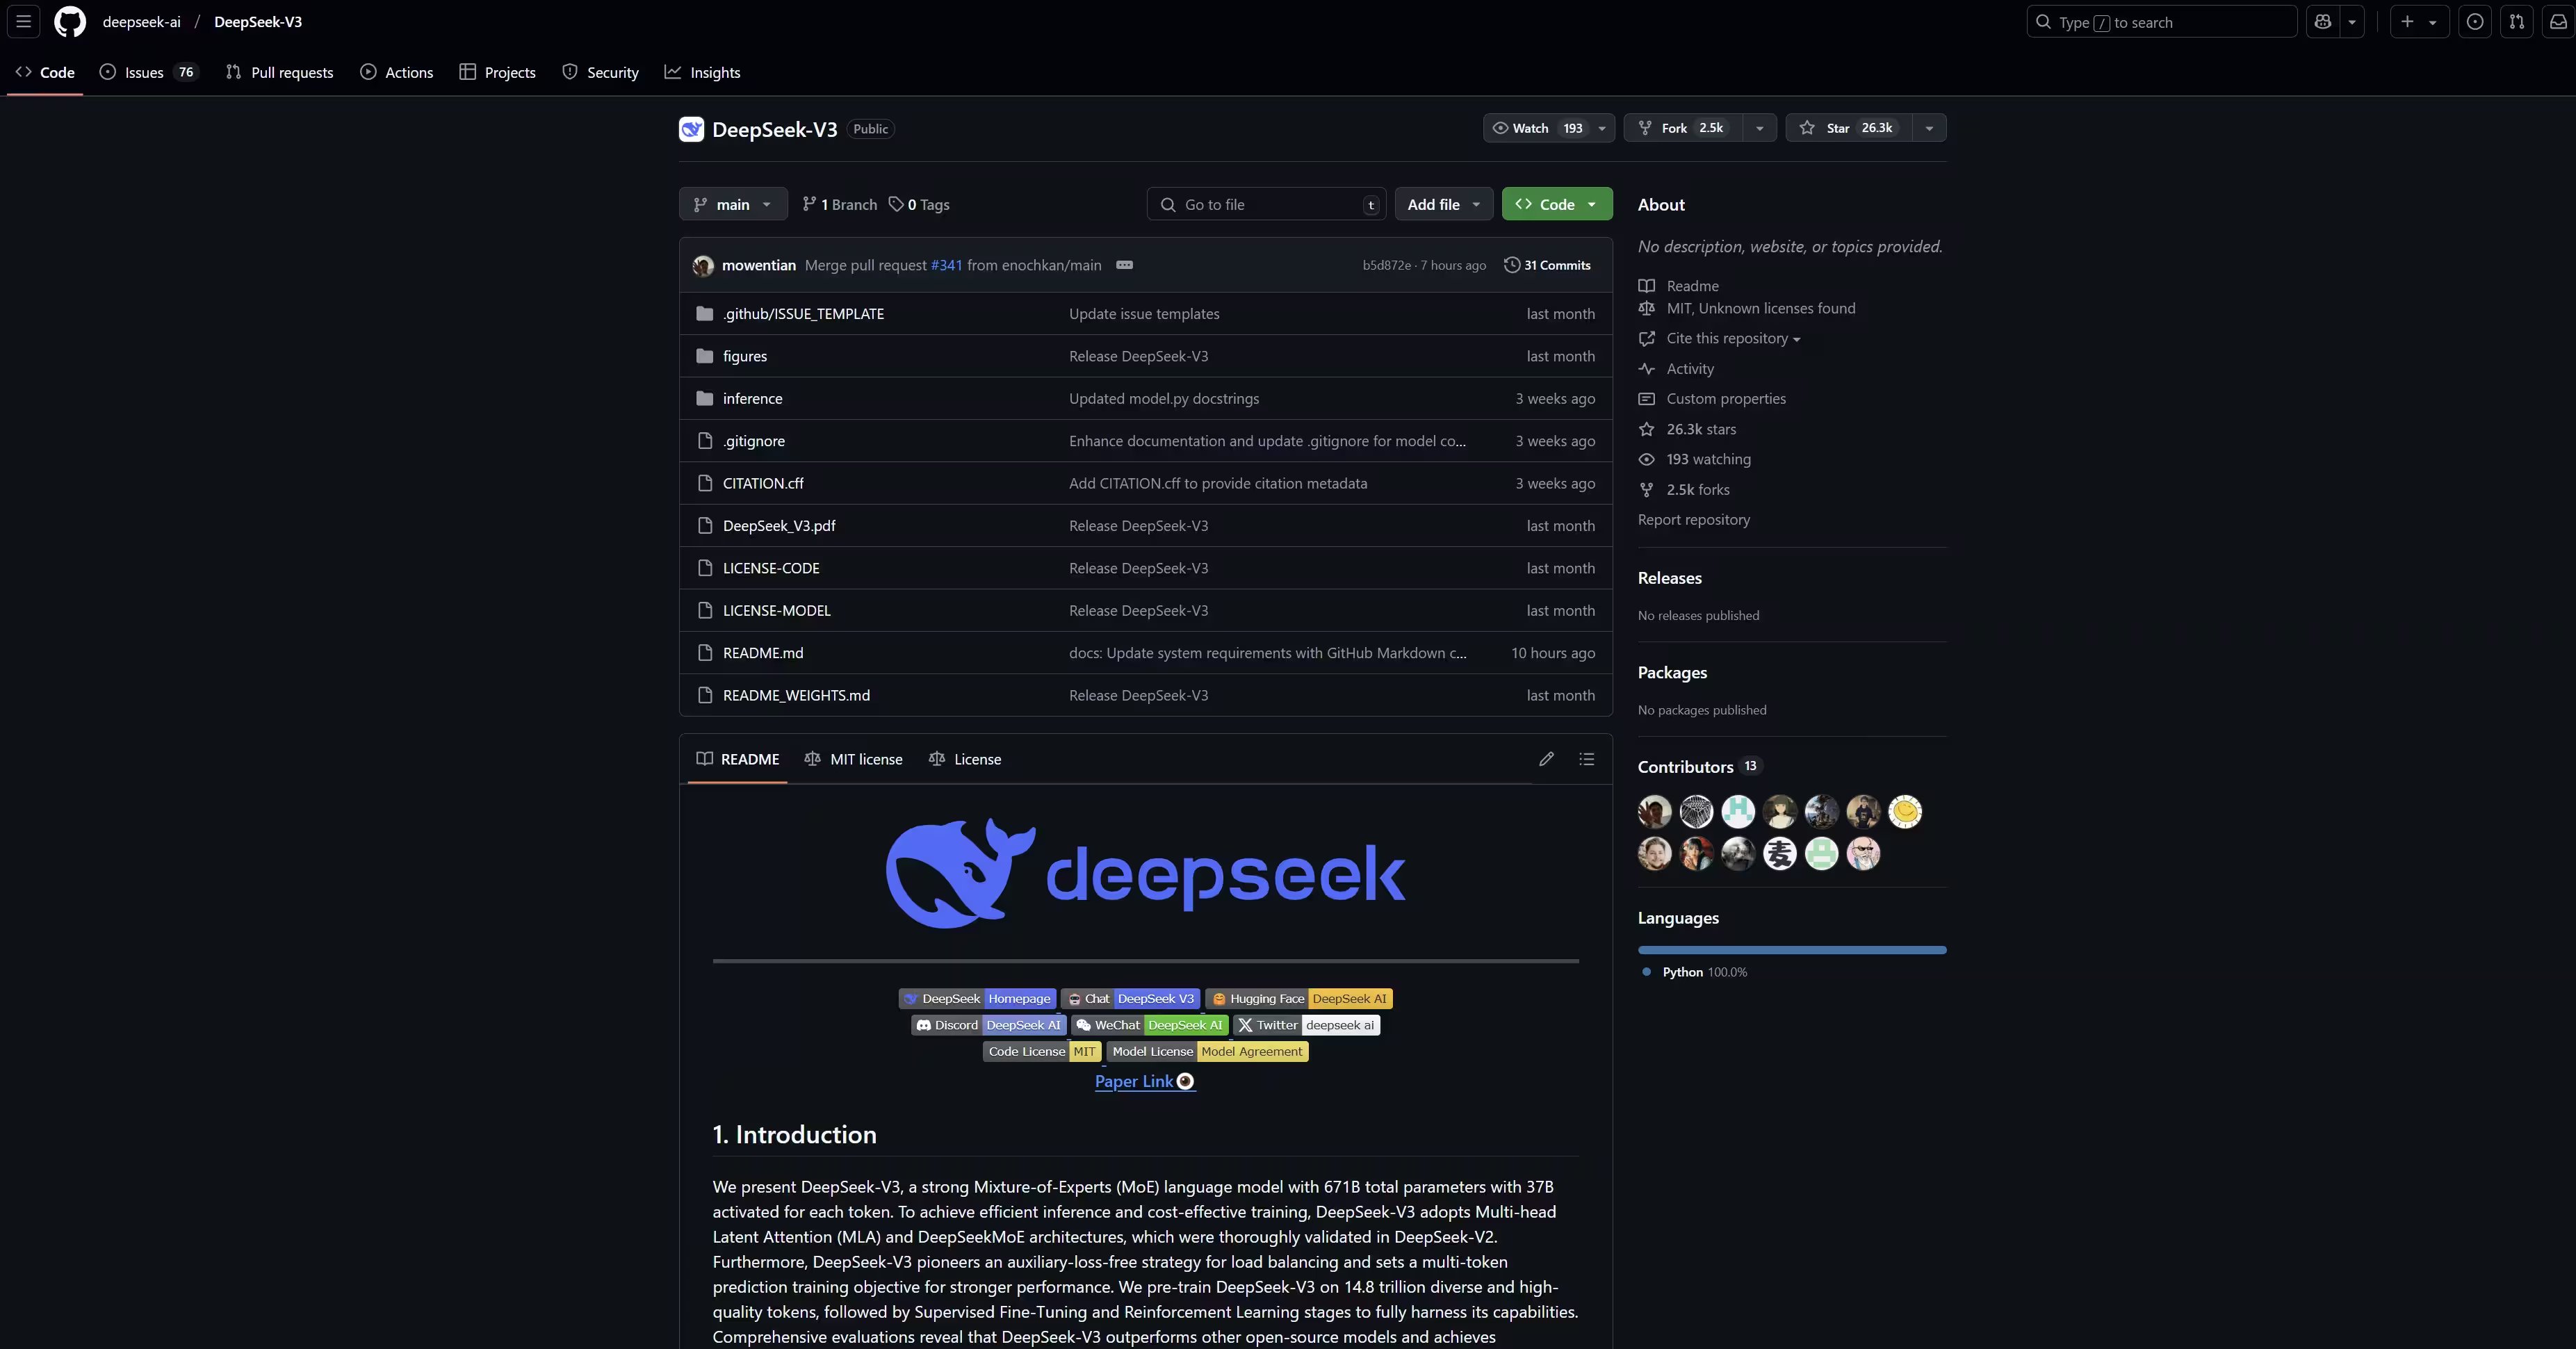The height and width of the screenshot is (1349, 2576).
Task: Expand commit message ellipsis button
Action: pos(1124,265)
